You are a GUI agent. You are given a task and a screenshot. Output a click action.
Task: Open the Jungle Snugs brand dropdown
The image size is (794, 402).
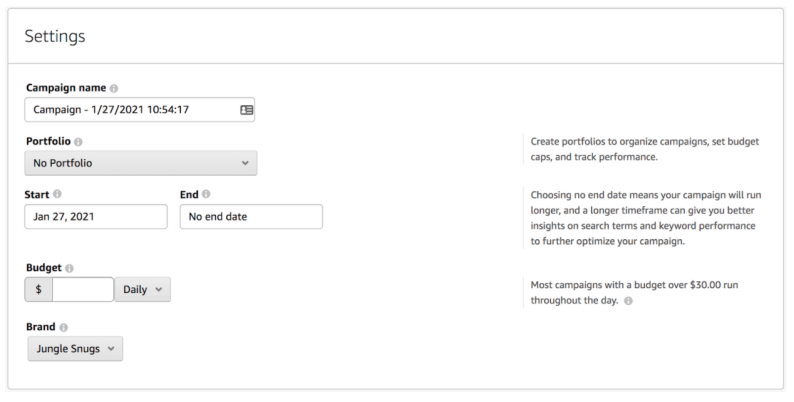click(x=75, y=349)
